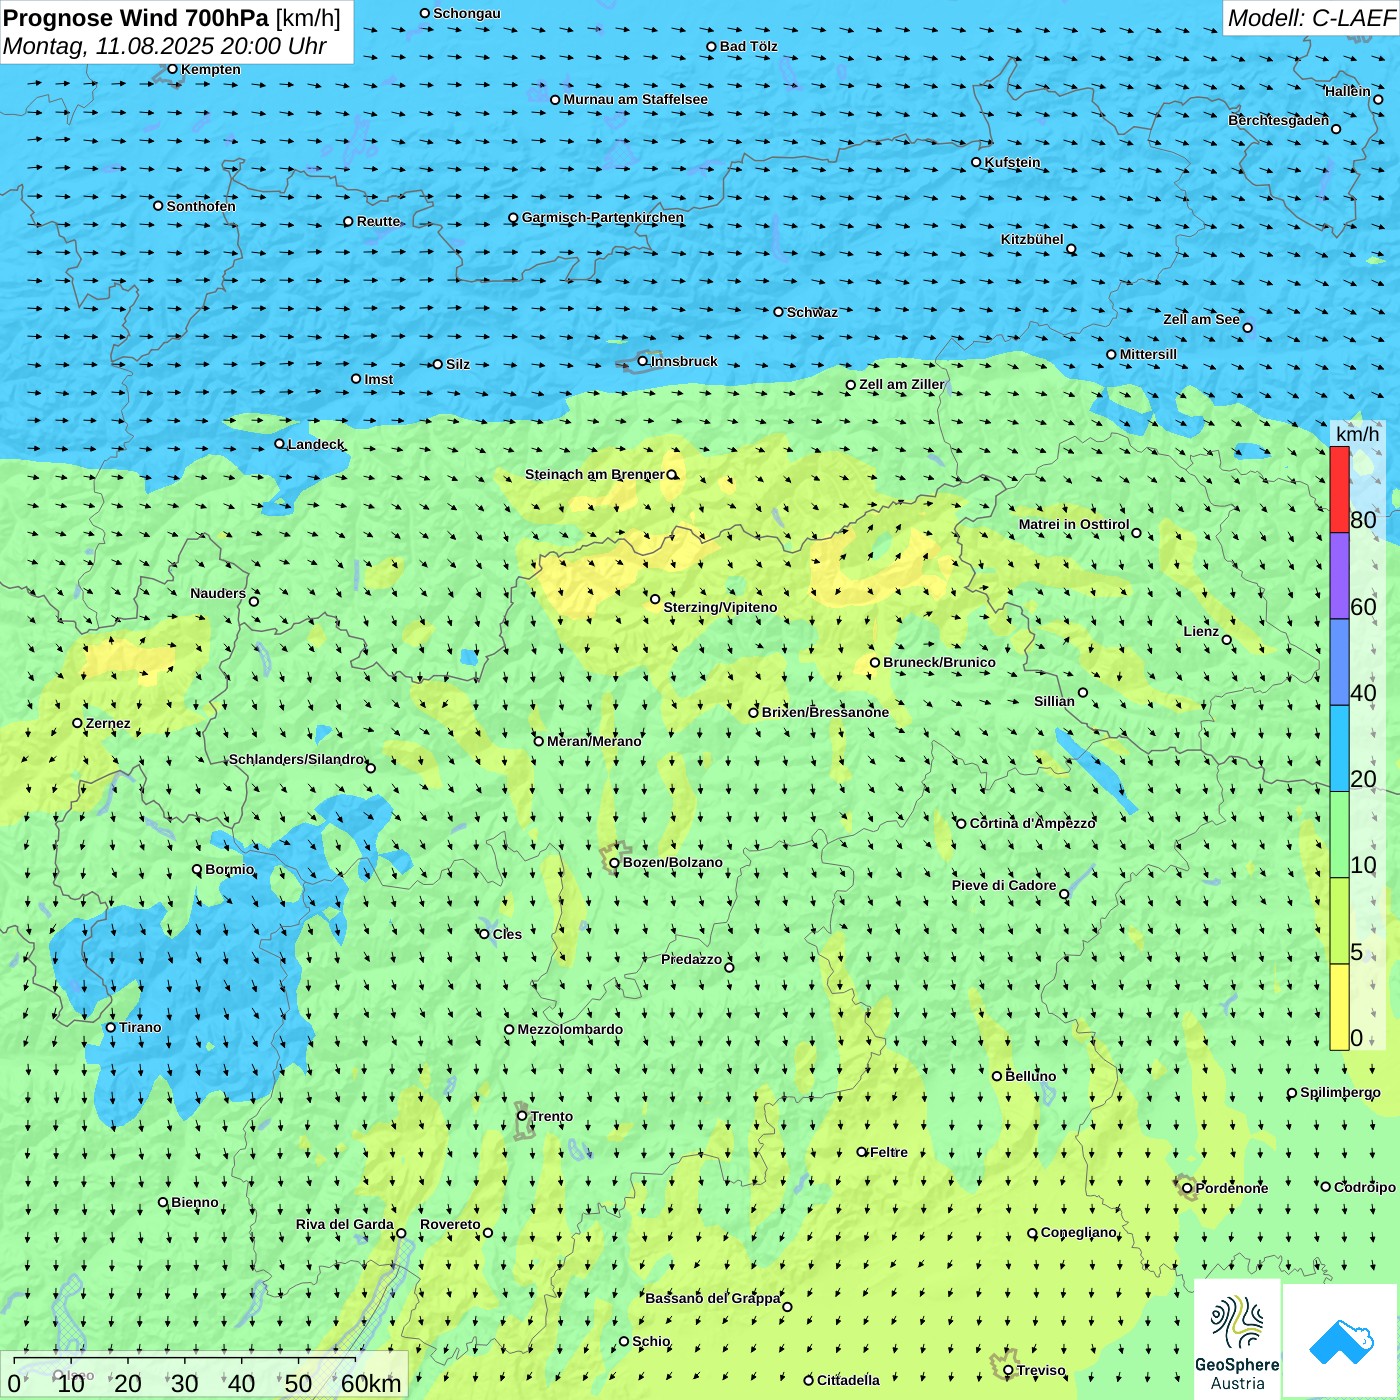The height and width of the screenshot is (1400, 1400).
Task: Click the Kempten city marker
Action: point(173,69)
